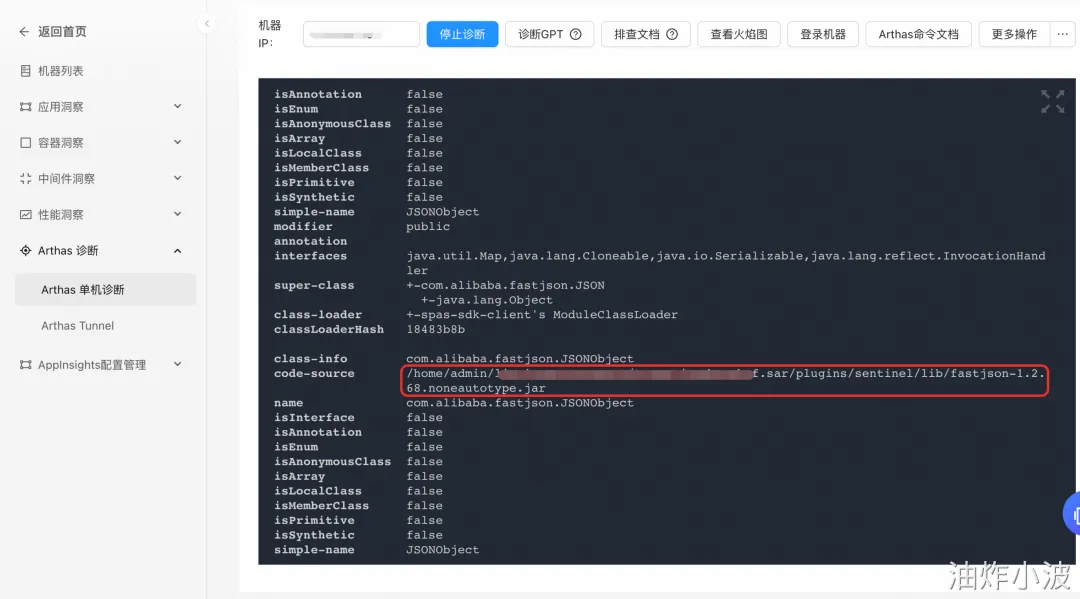This screenshot has width=1080, height=599.
Task: Expand the AppInsights配置管理 chevron
Action: pyautogui.click(x=178, y=365)
